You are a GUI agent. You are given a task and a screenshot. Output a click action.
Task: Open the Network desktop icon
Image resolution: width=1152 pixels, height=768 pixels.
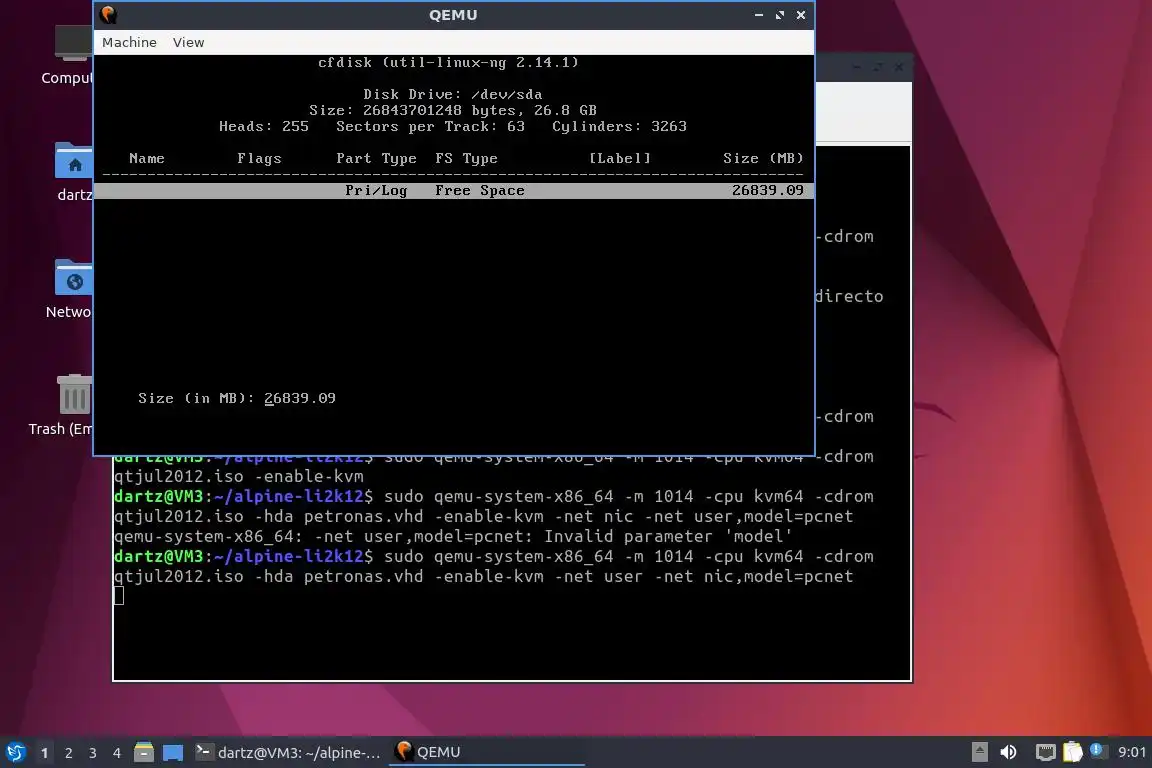72,289
